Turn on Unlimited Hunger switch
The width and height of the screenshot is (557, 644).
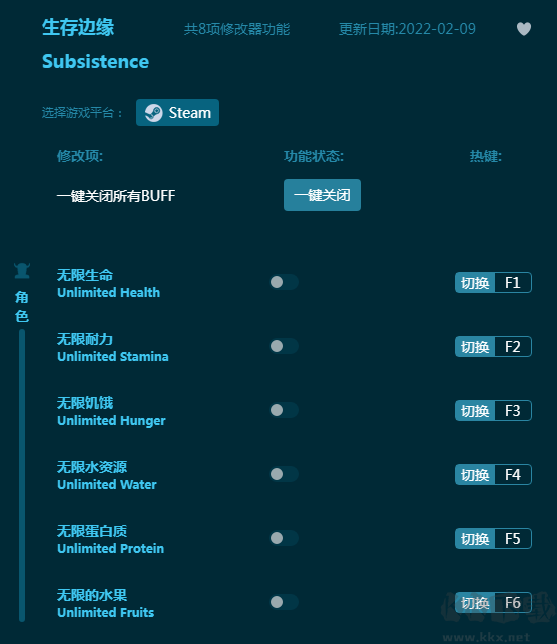pos(284,410)
